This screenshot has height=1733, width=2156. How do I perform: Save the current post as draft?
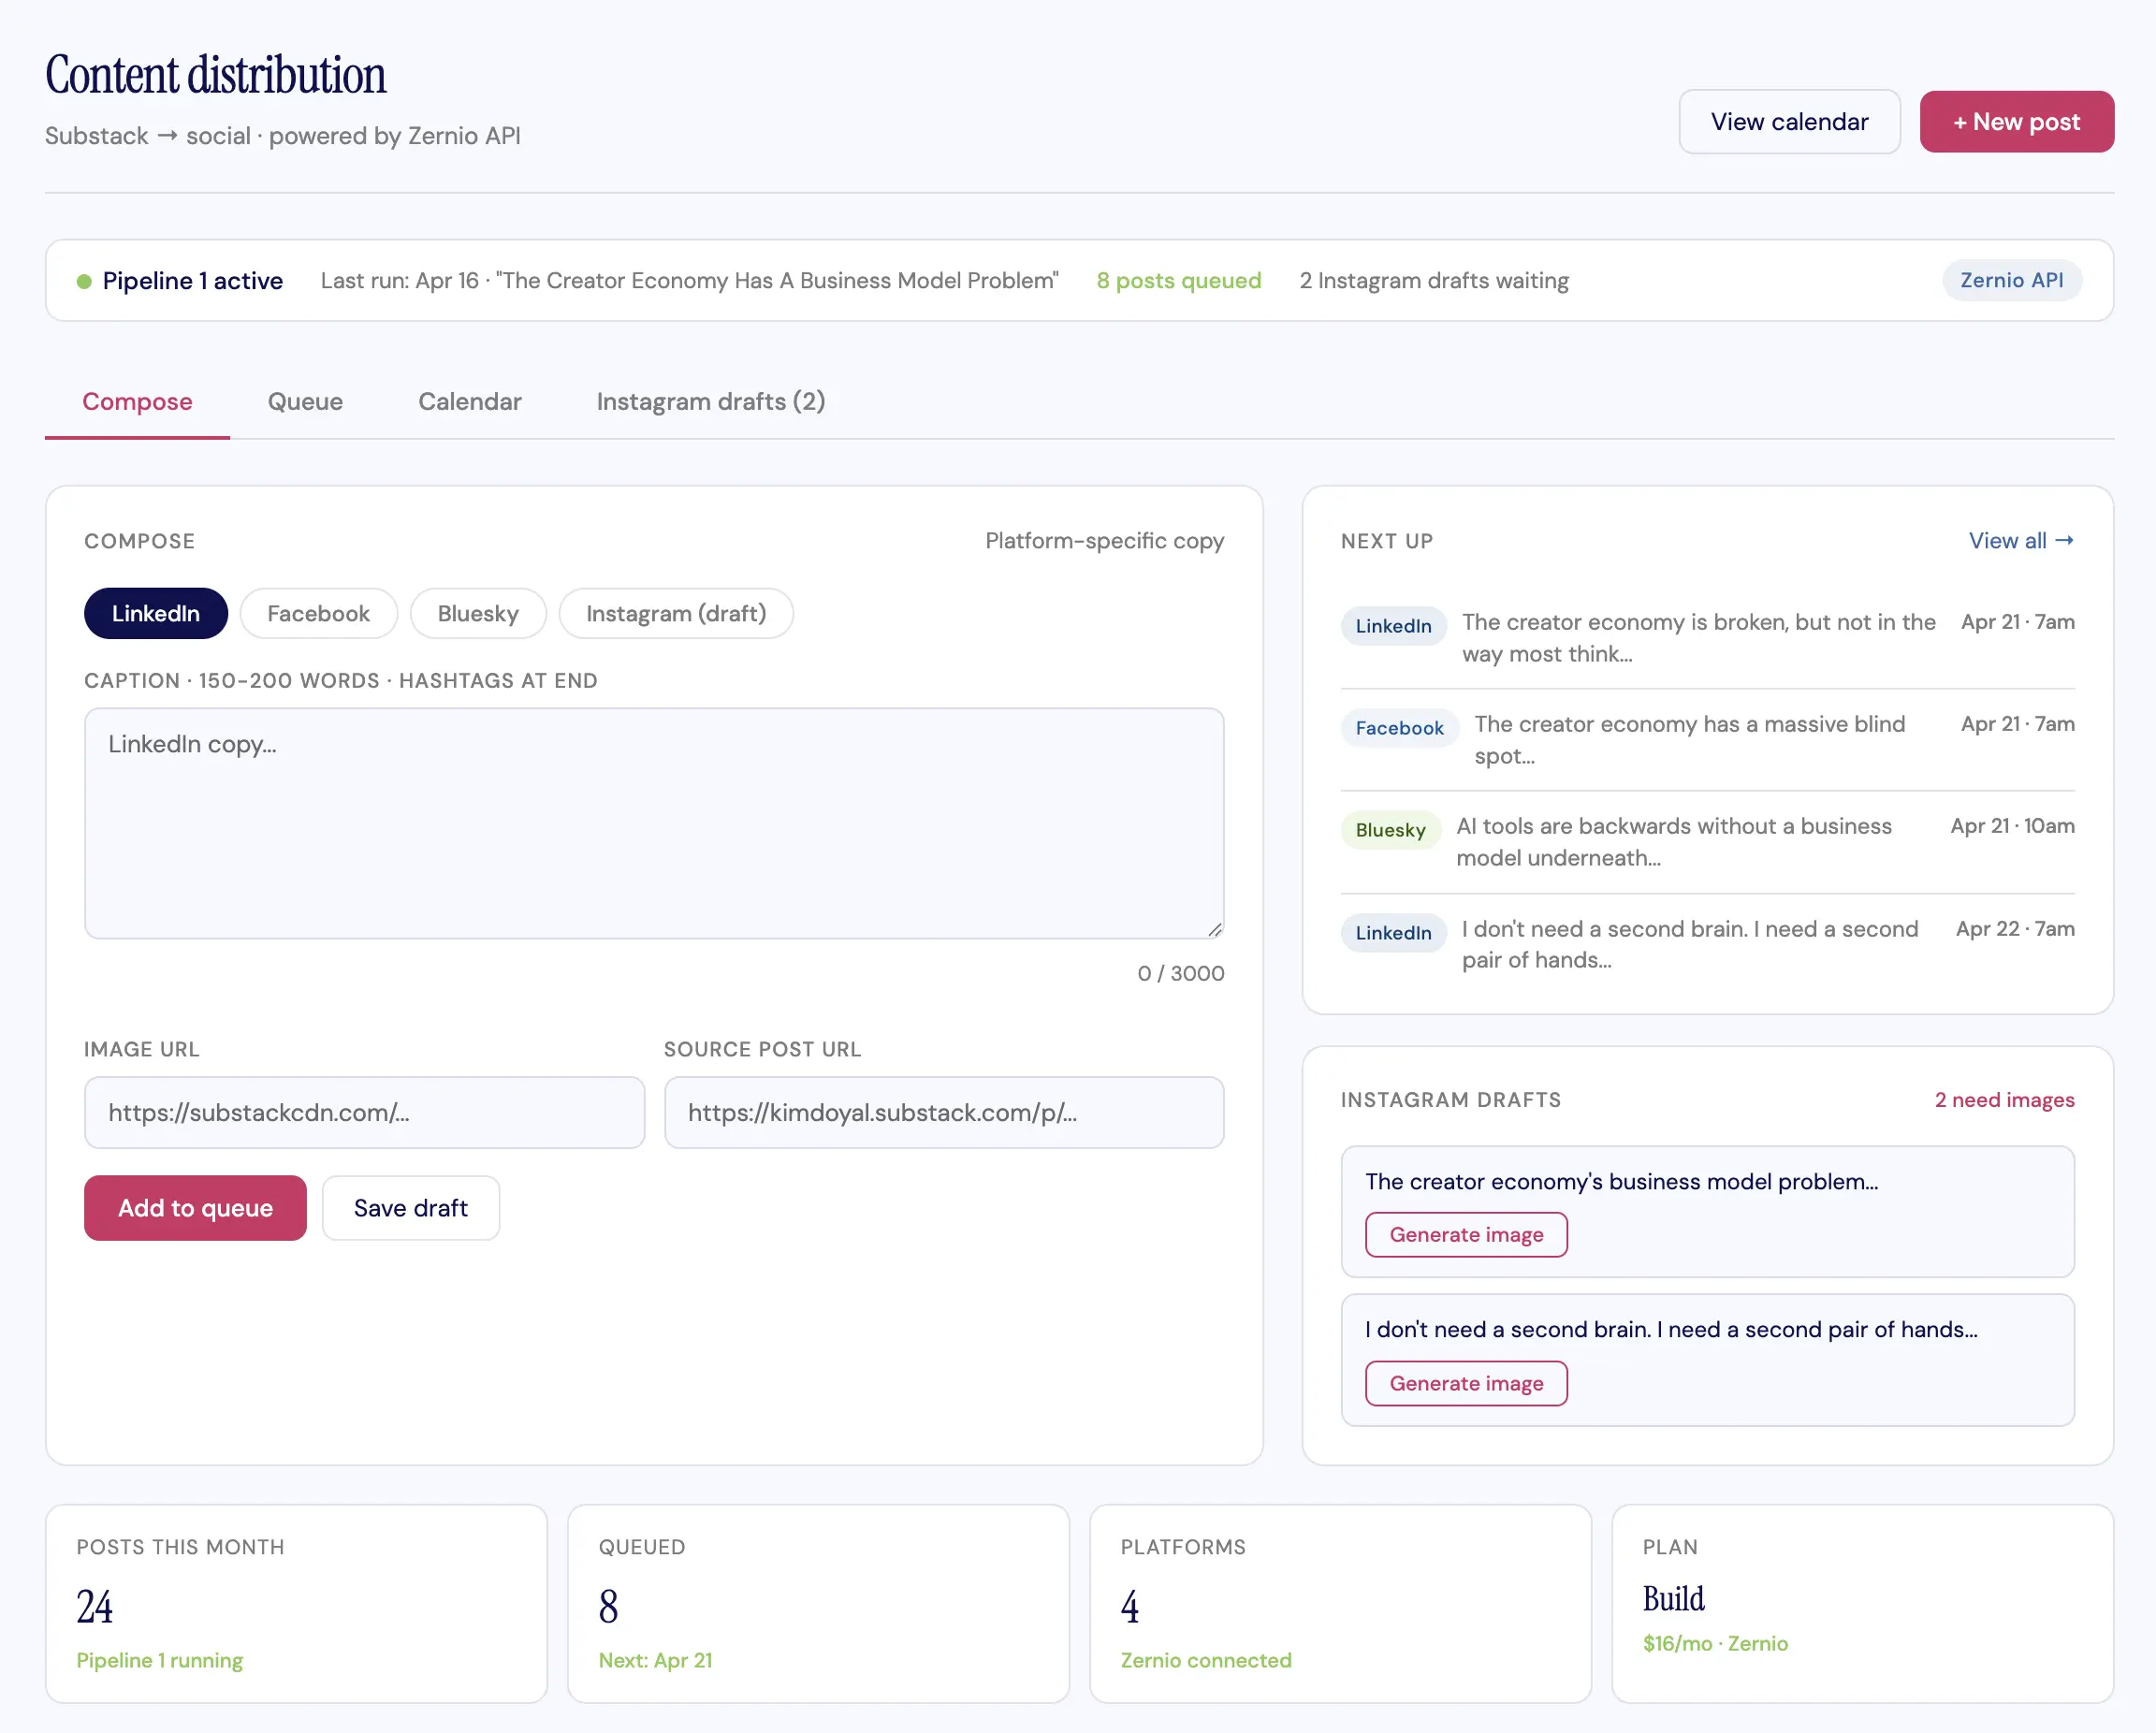410,1207
